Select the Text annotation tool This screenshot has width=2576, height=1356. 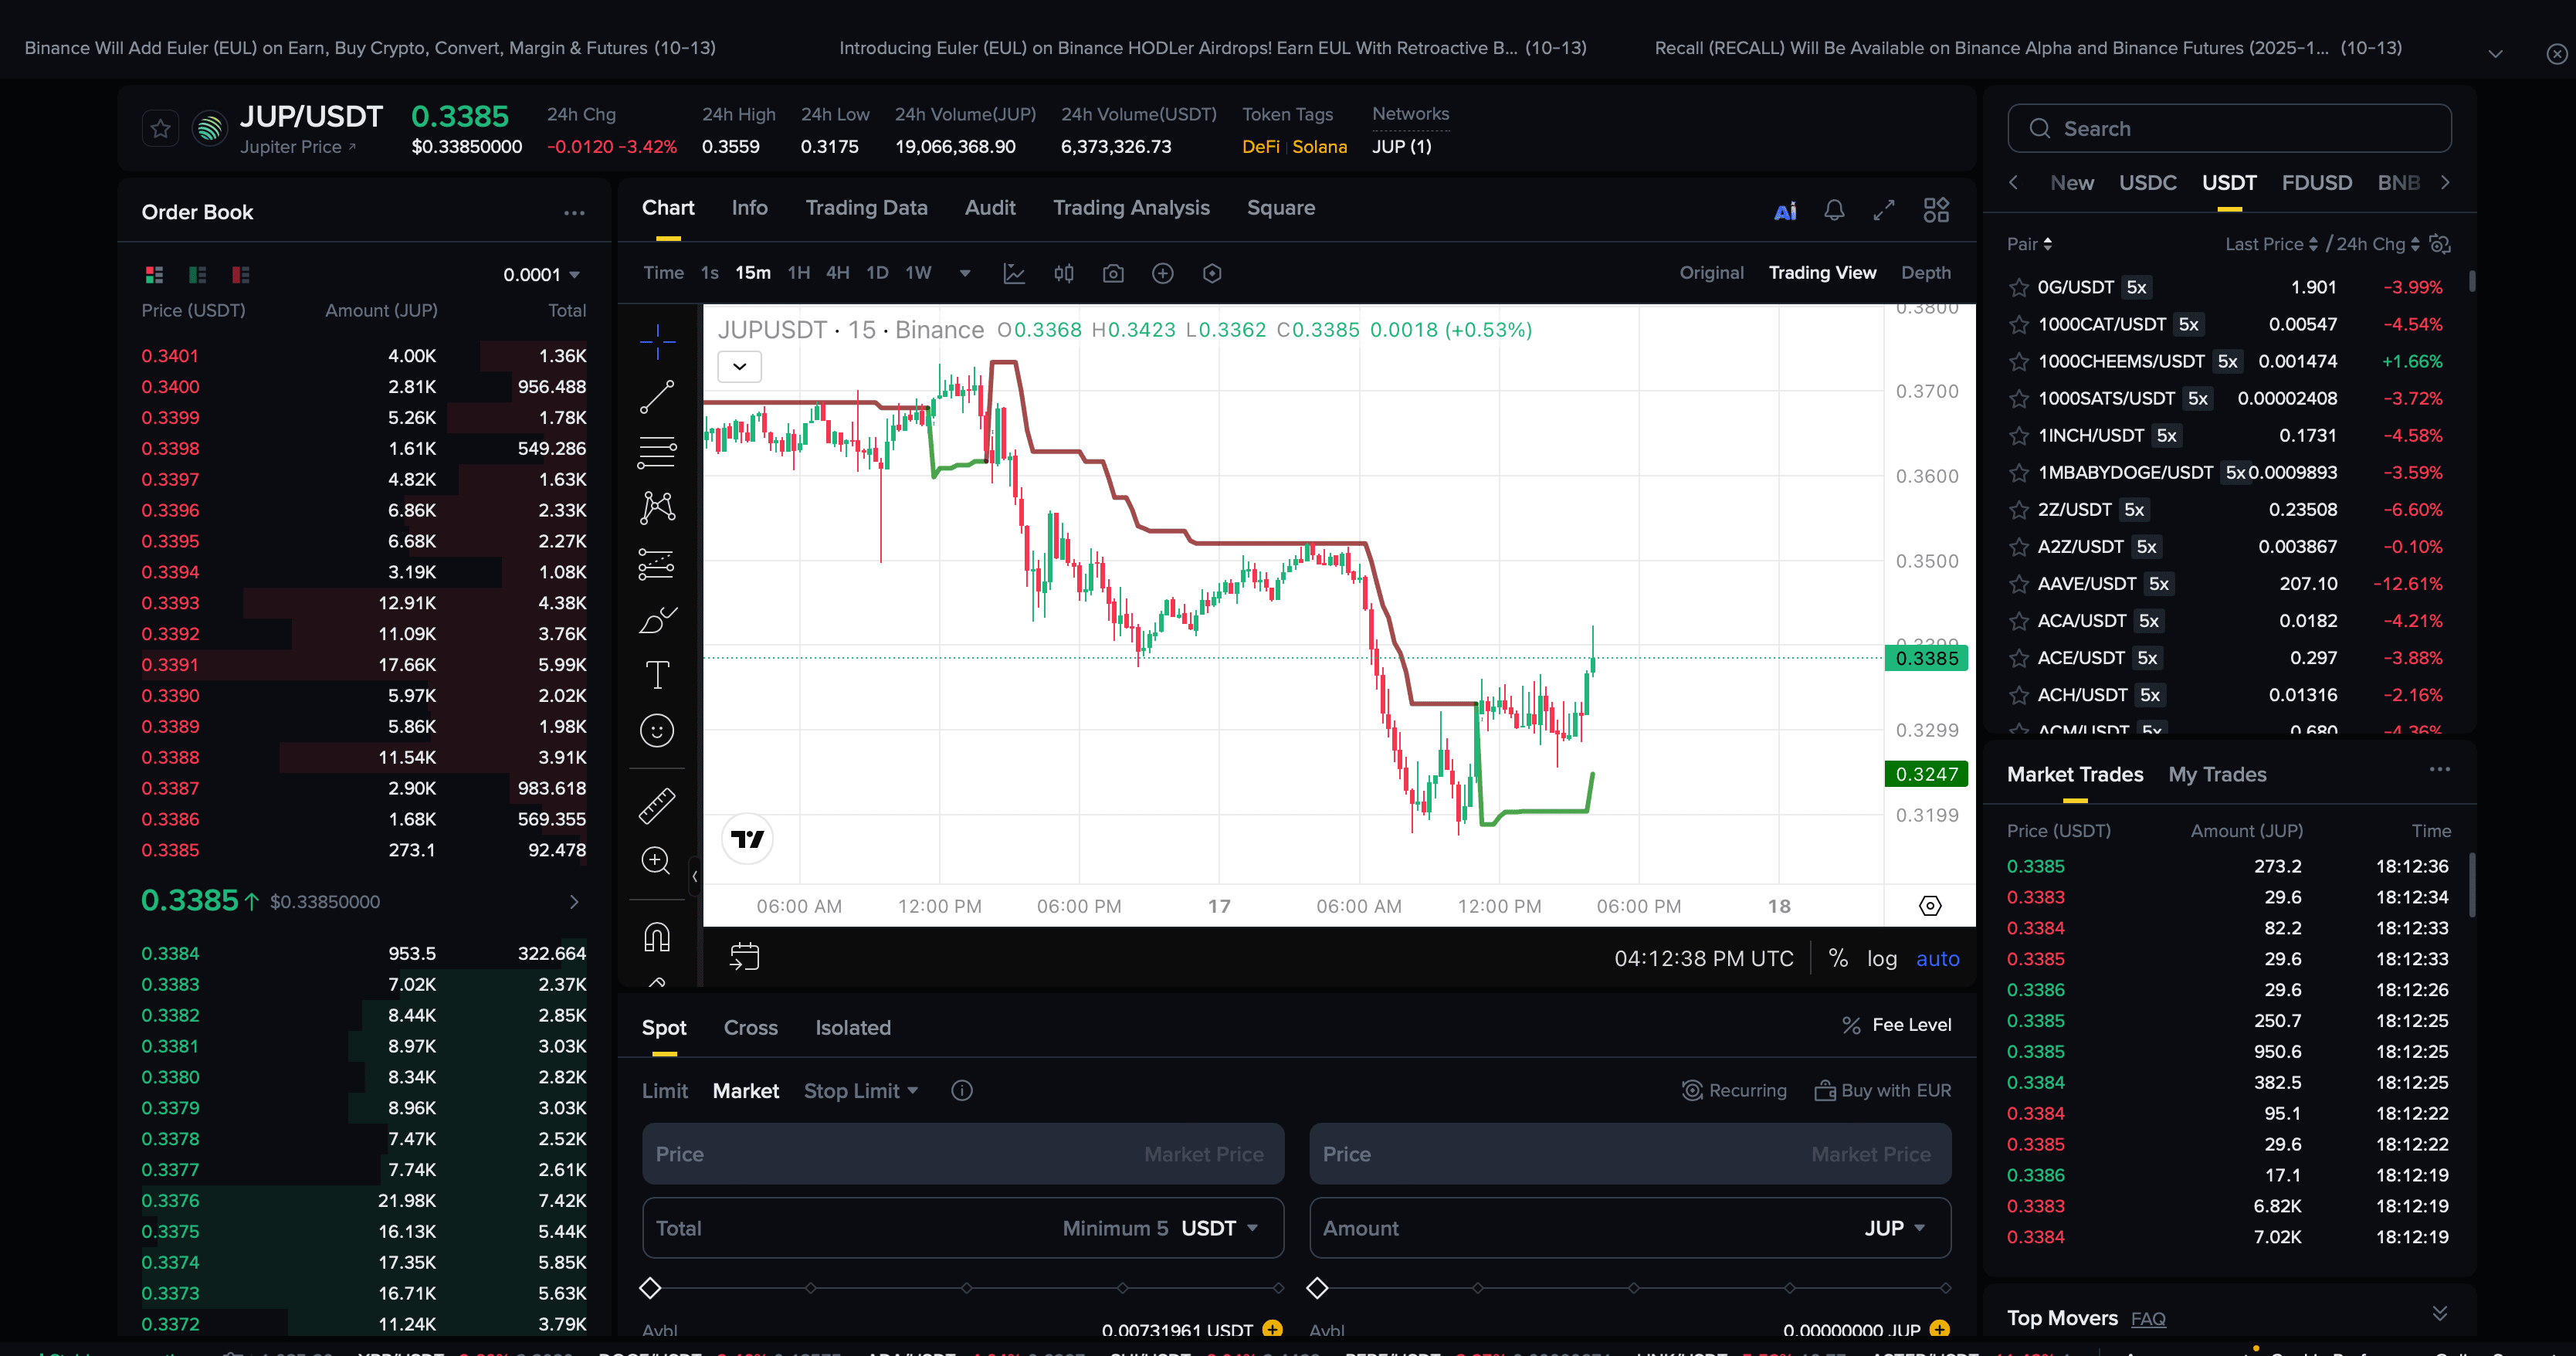pyautogui.click(x=657, y=675)
